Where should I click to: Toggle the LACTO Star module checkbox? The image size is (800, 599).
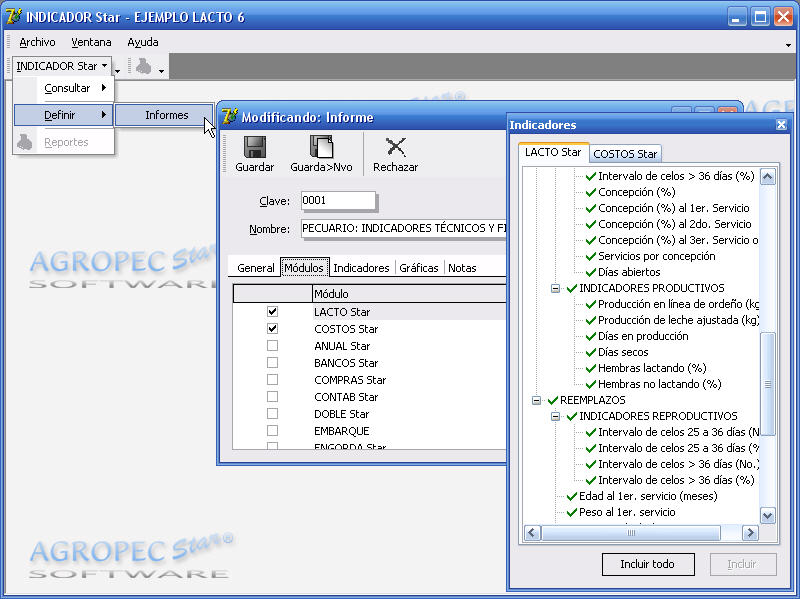pyautogui.click(x=272, y=311)
